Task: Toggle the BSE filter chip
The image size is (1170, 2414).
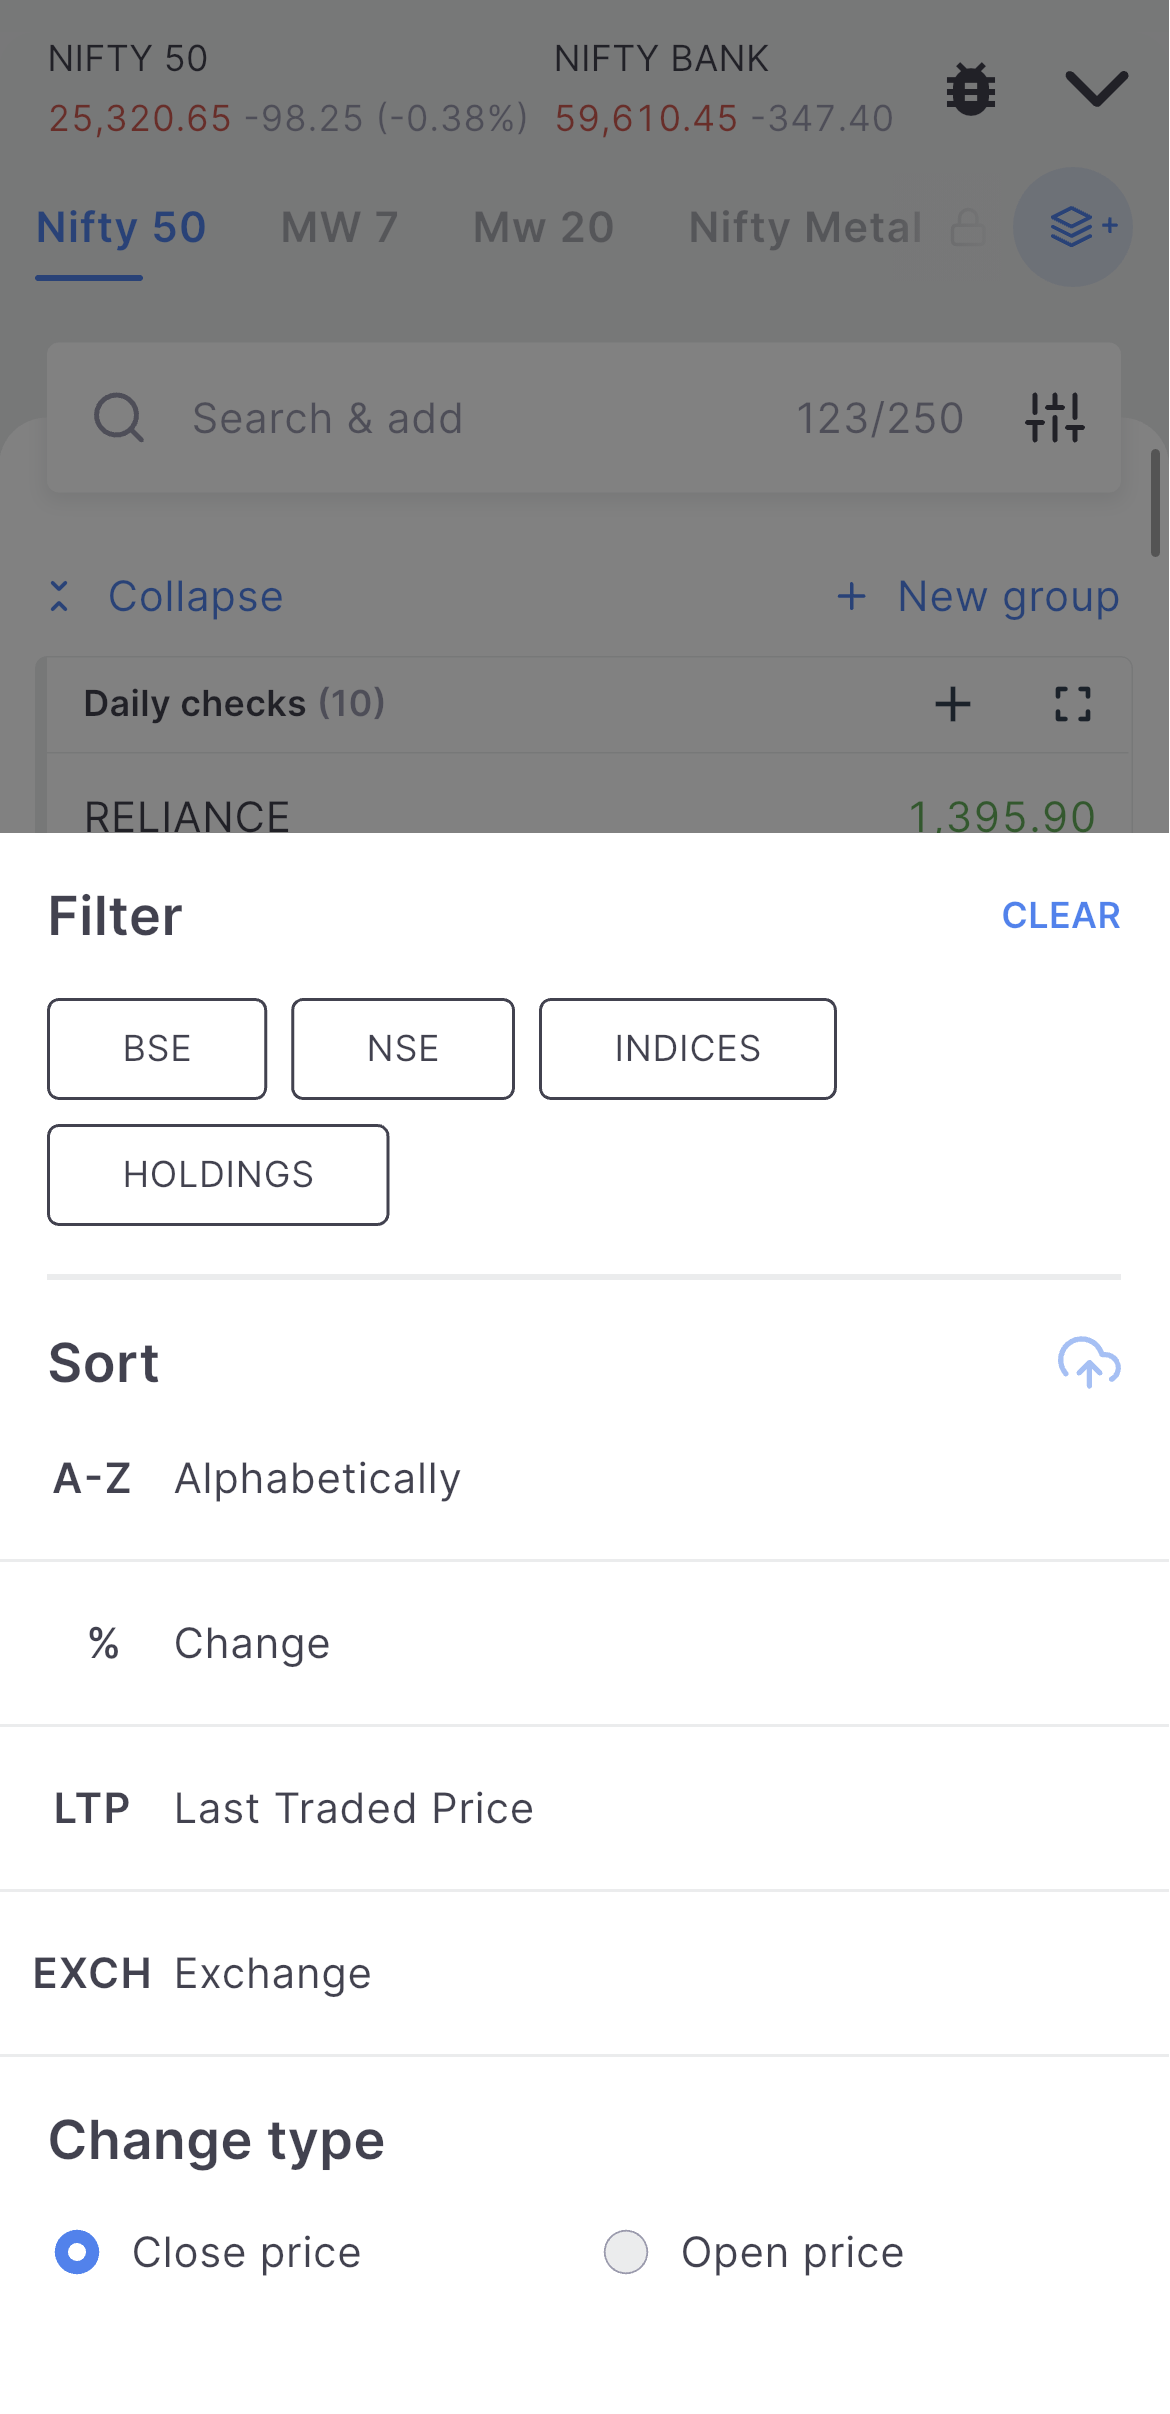Action: coord(157,1049)
